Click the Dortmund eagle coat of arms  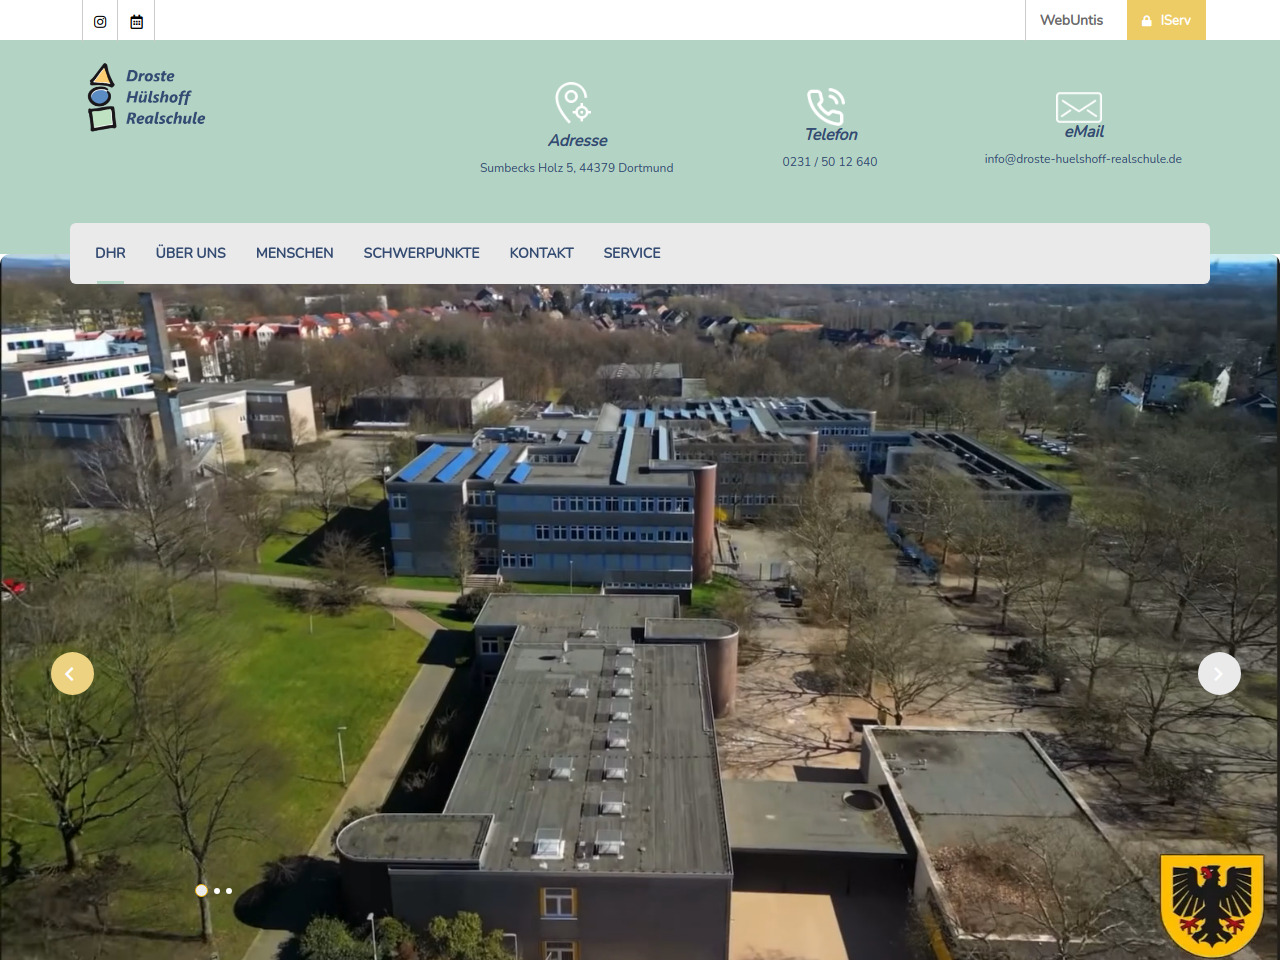click(x=1211, y=904)
